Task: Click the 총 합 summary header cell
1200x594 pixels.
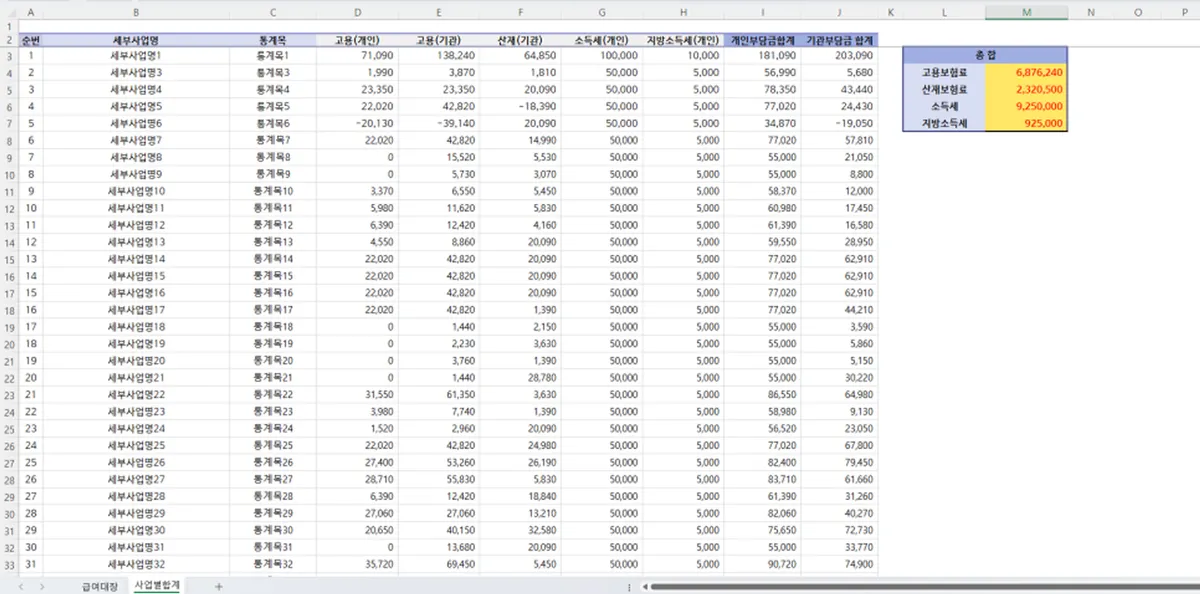Action: [x=984, y=55]
